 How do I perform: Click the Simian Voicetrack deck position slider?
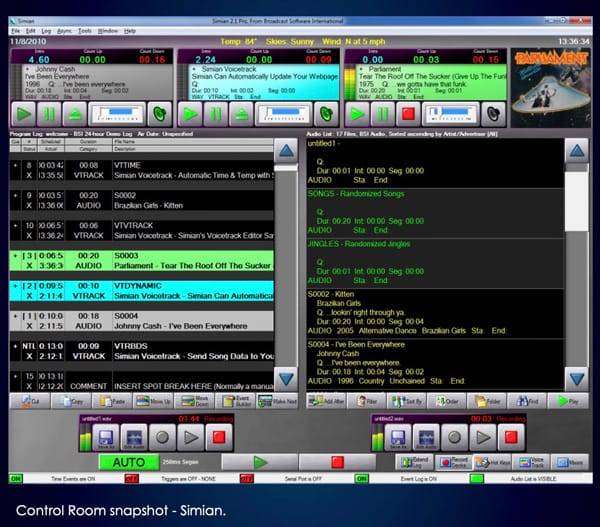click(x=284, y=114)
